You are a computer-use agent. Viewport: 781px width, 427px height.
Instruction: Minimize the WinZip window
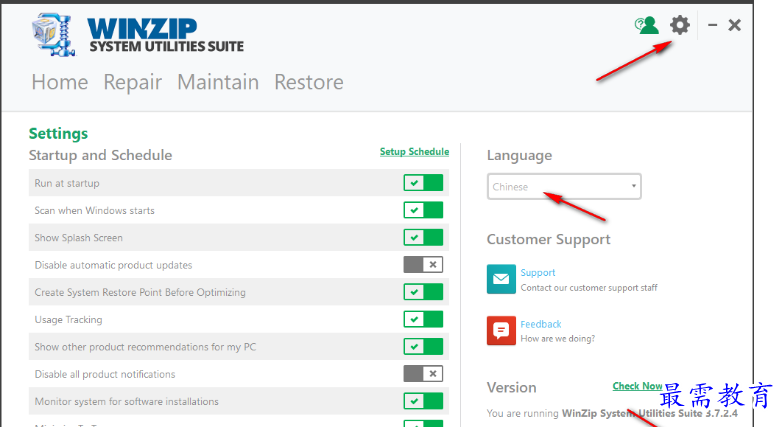point(713,25)
